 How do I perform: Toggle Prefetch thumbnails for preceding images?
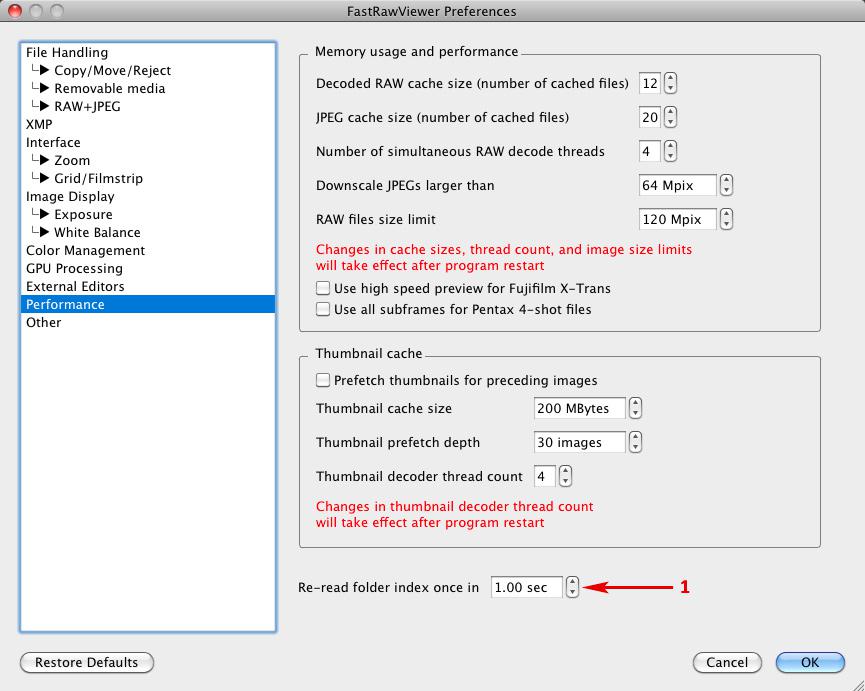coord(323,380)
